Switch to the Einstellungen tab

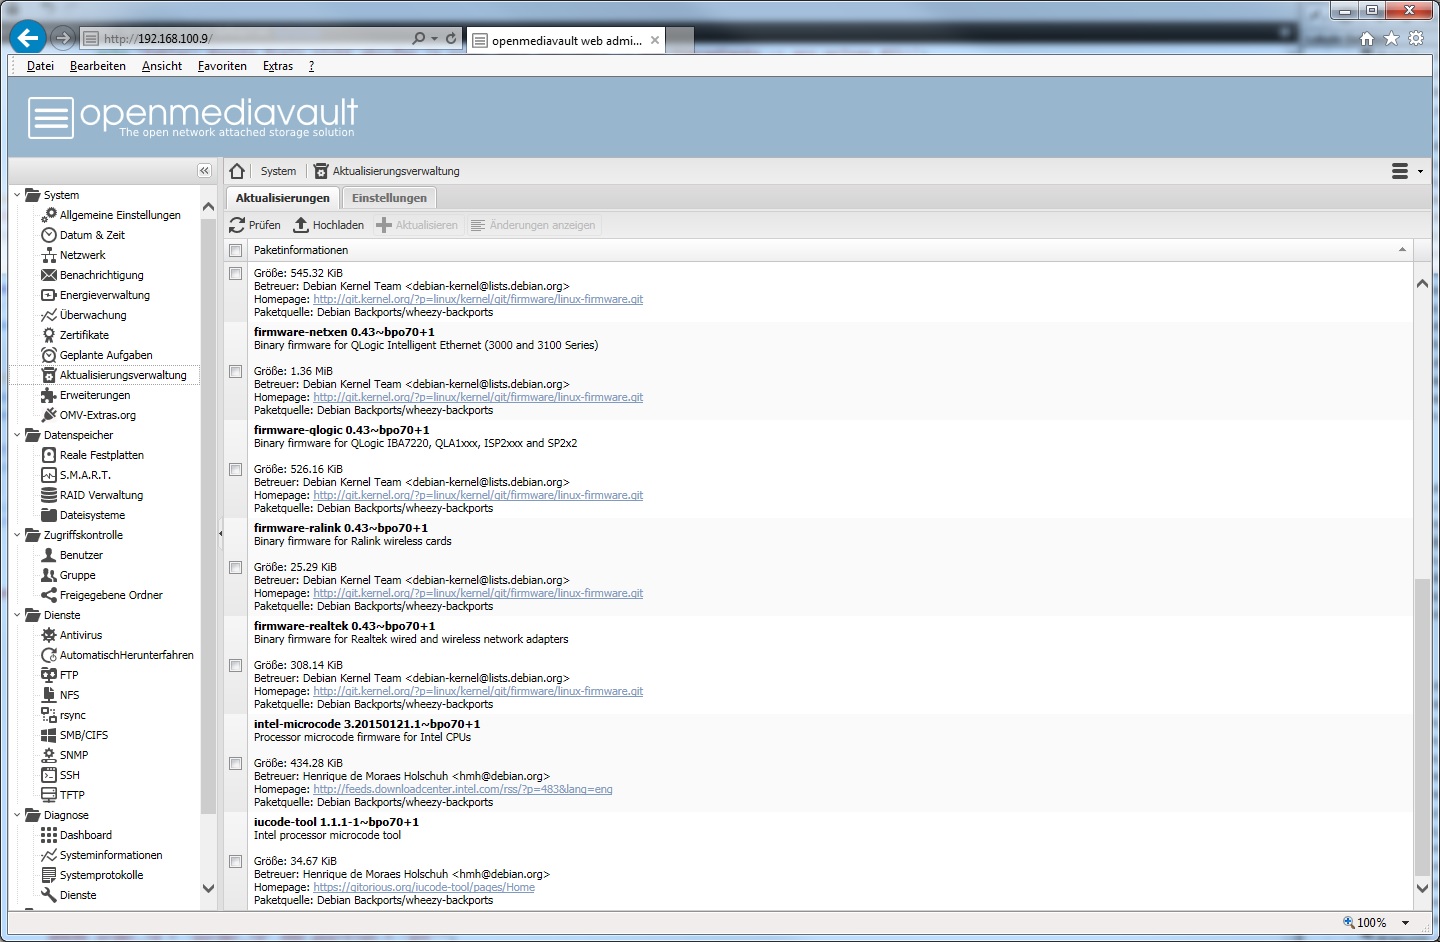click(389, 198)
